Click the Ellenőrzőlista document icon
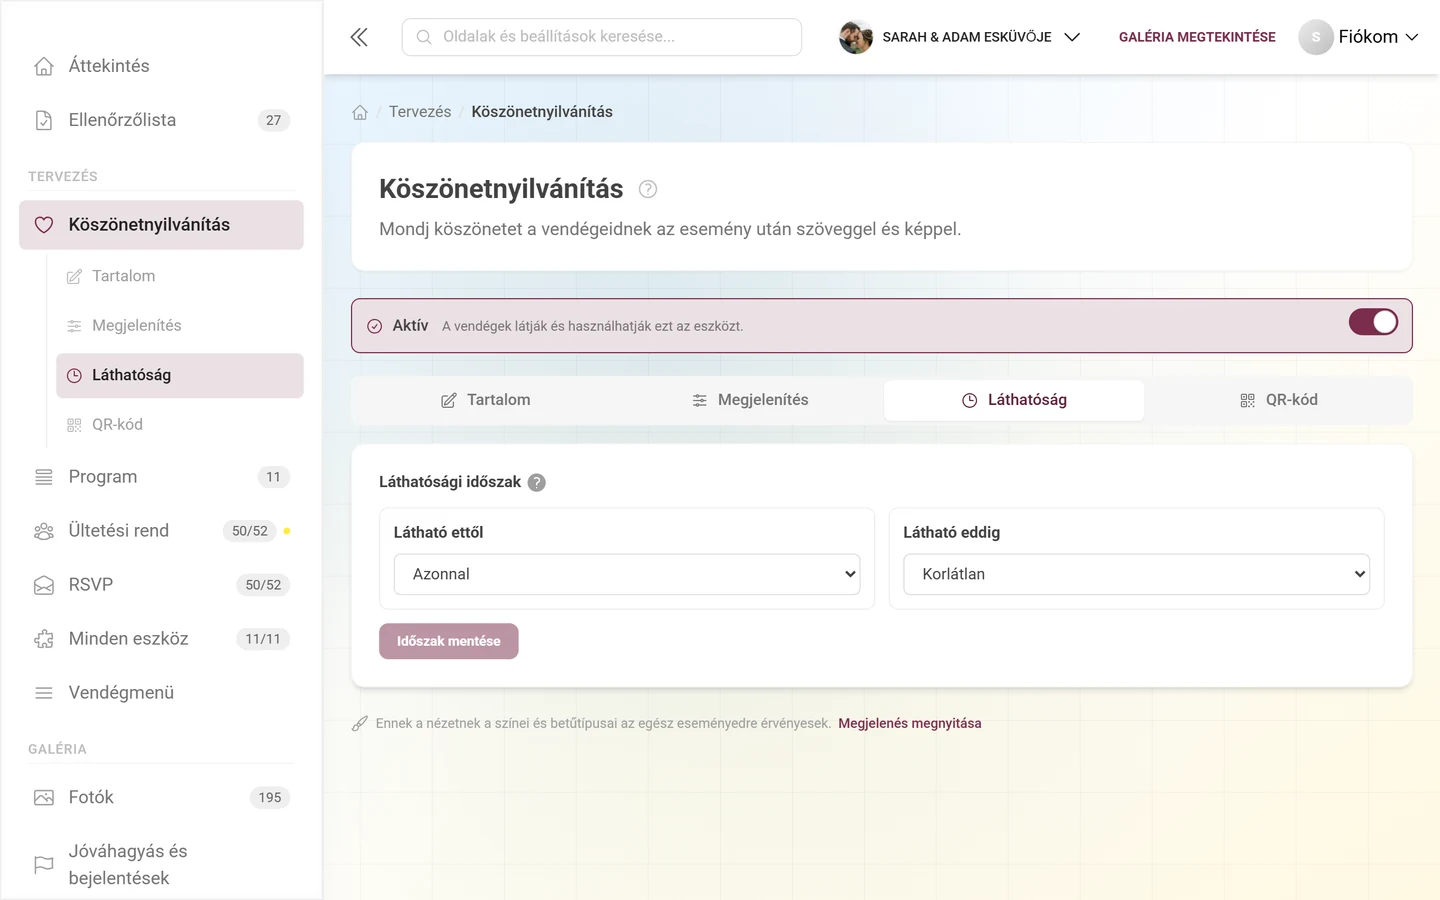Screen dimensions: 1440x900 point(44,120)
